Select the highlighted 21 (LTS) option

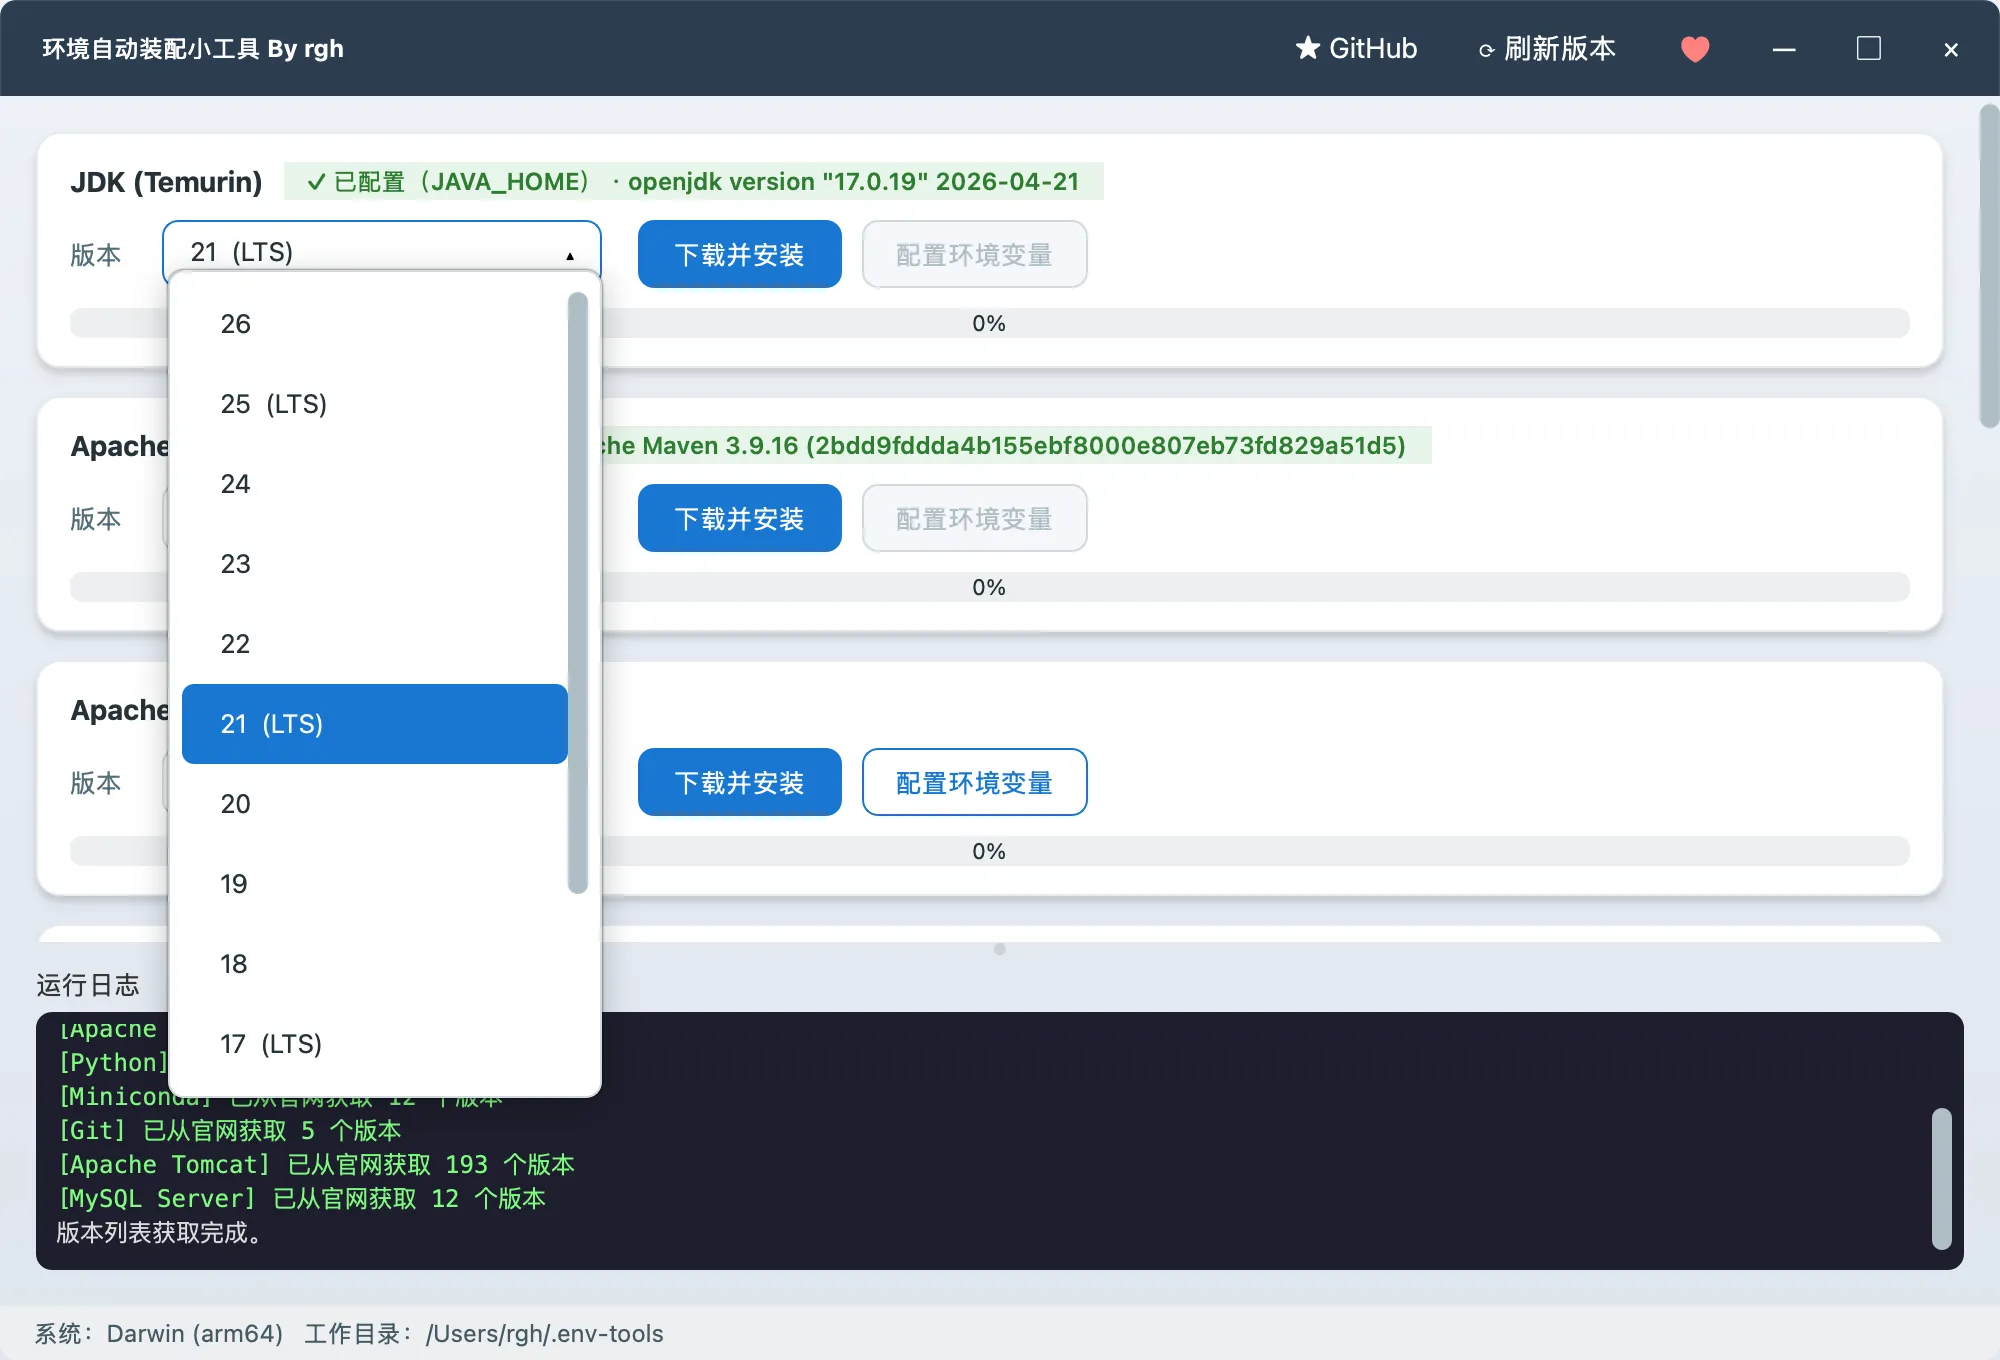[x=375, y=724]
